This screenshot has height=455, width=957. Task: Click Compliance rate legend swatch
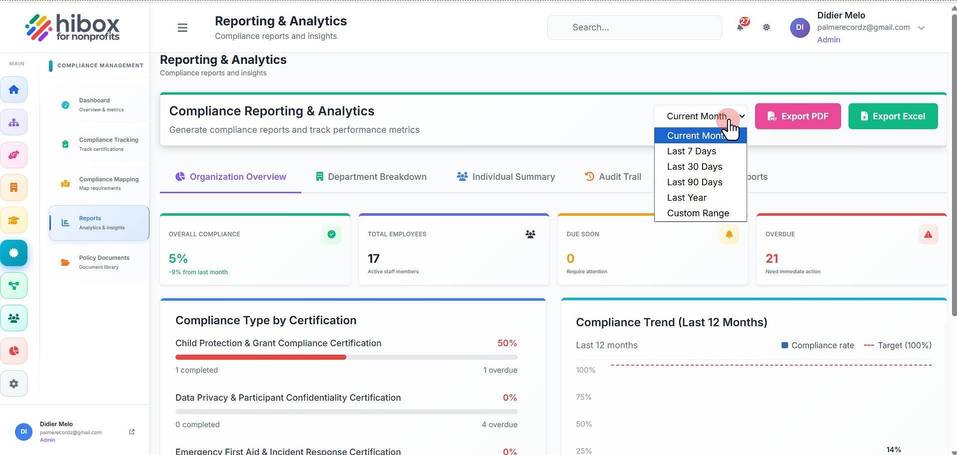pos(784,345)
